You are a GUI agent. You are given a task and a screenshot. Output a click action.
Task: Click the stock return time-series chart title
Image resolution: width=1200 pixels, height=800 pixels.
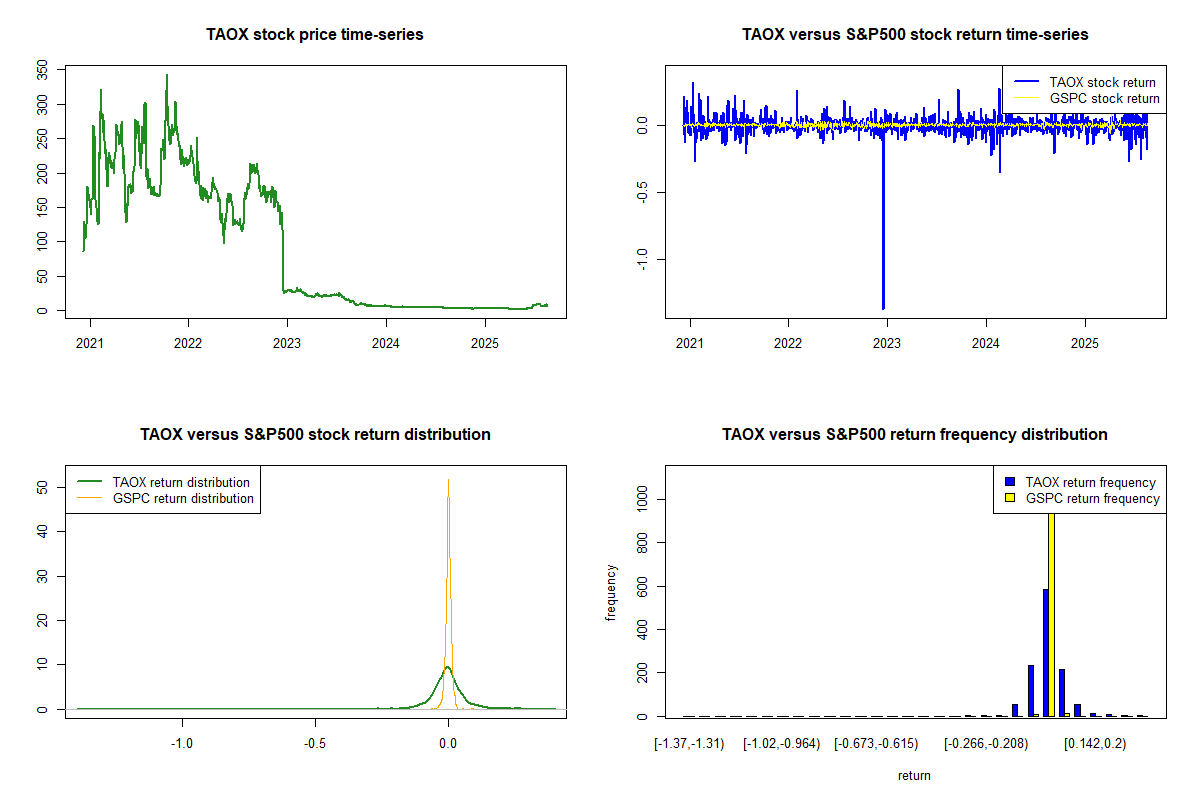coord(915,35)
